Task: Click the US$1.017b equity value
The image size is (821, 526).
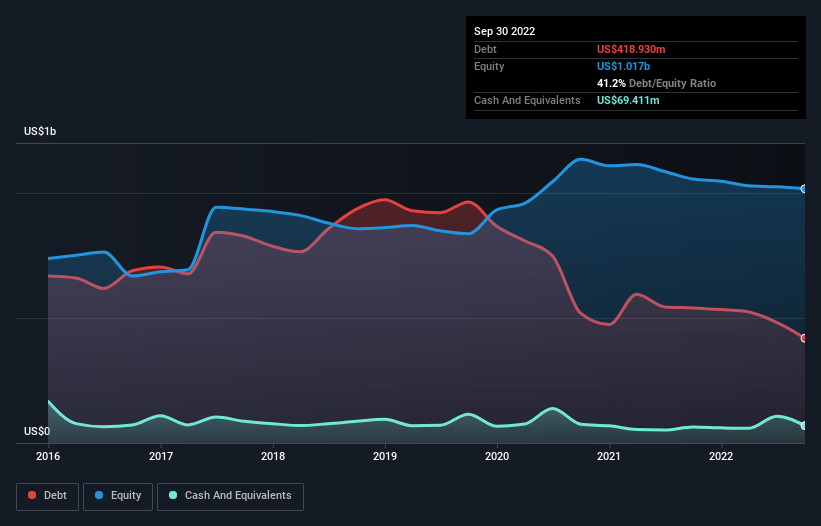Action: pos(623,66)
